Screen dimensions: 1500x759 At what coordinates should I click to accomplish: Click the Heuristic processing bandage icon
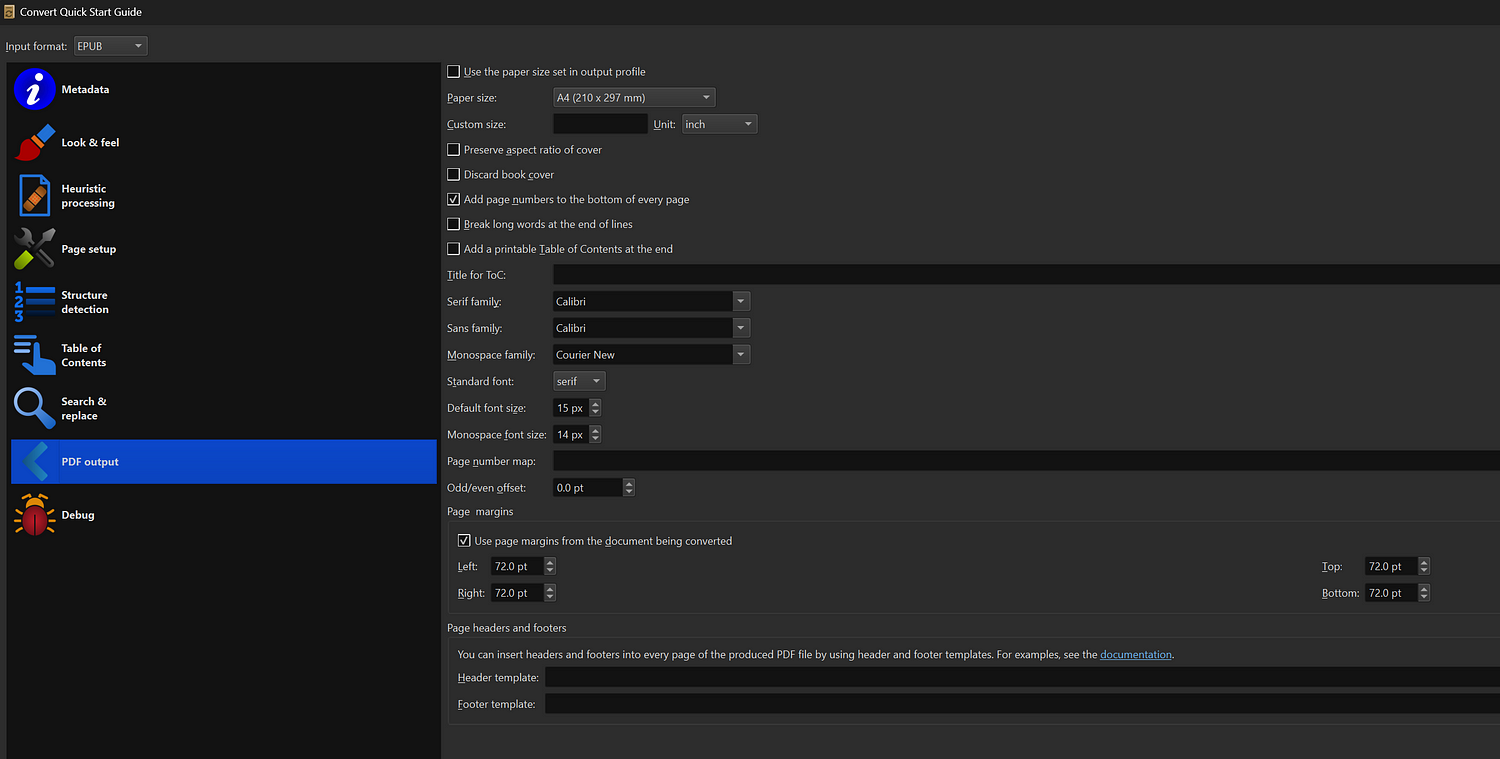point(34,195)
